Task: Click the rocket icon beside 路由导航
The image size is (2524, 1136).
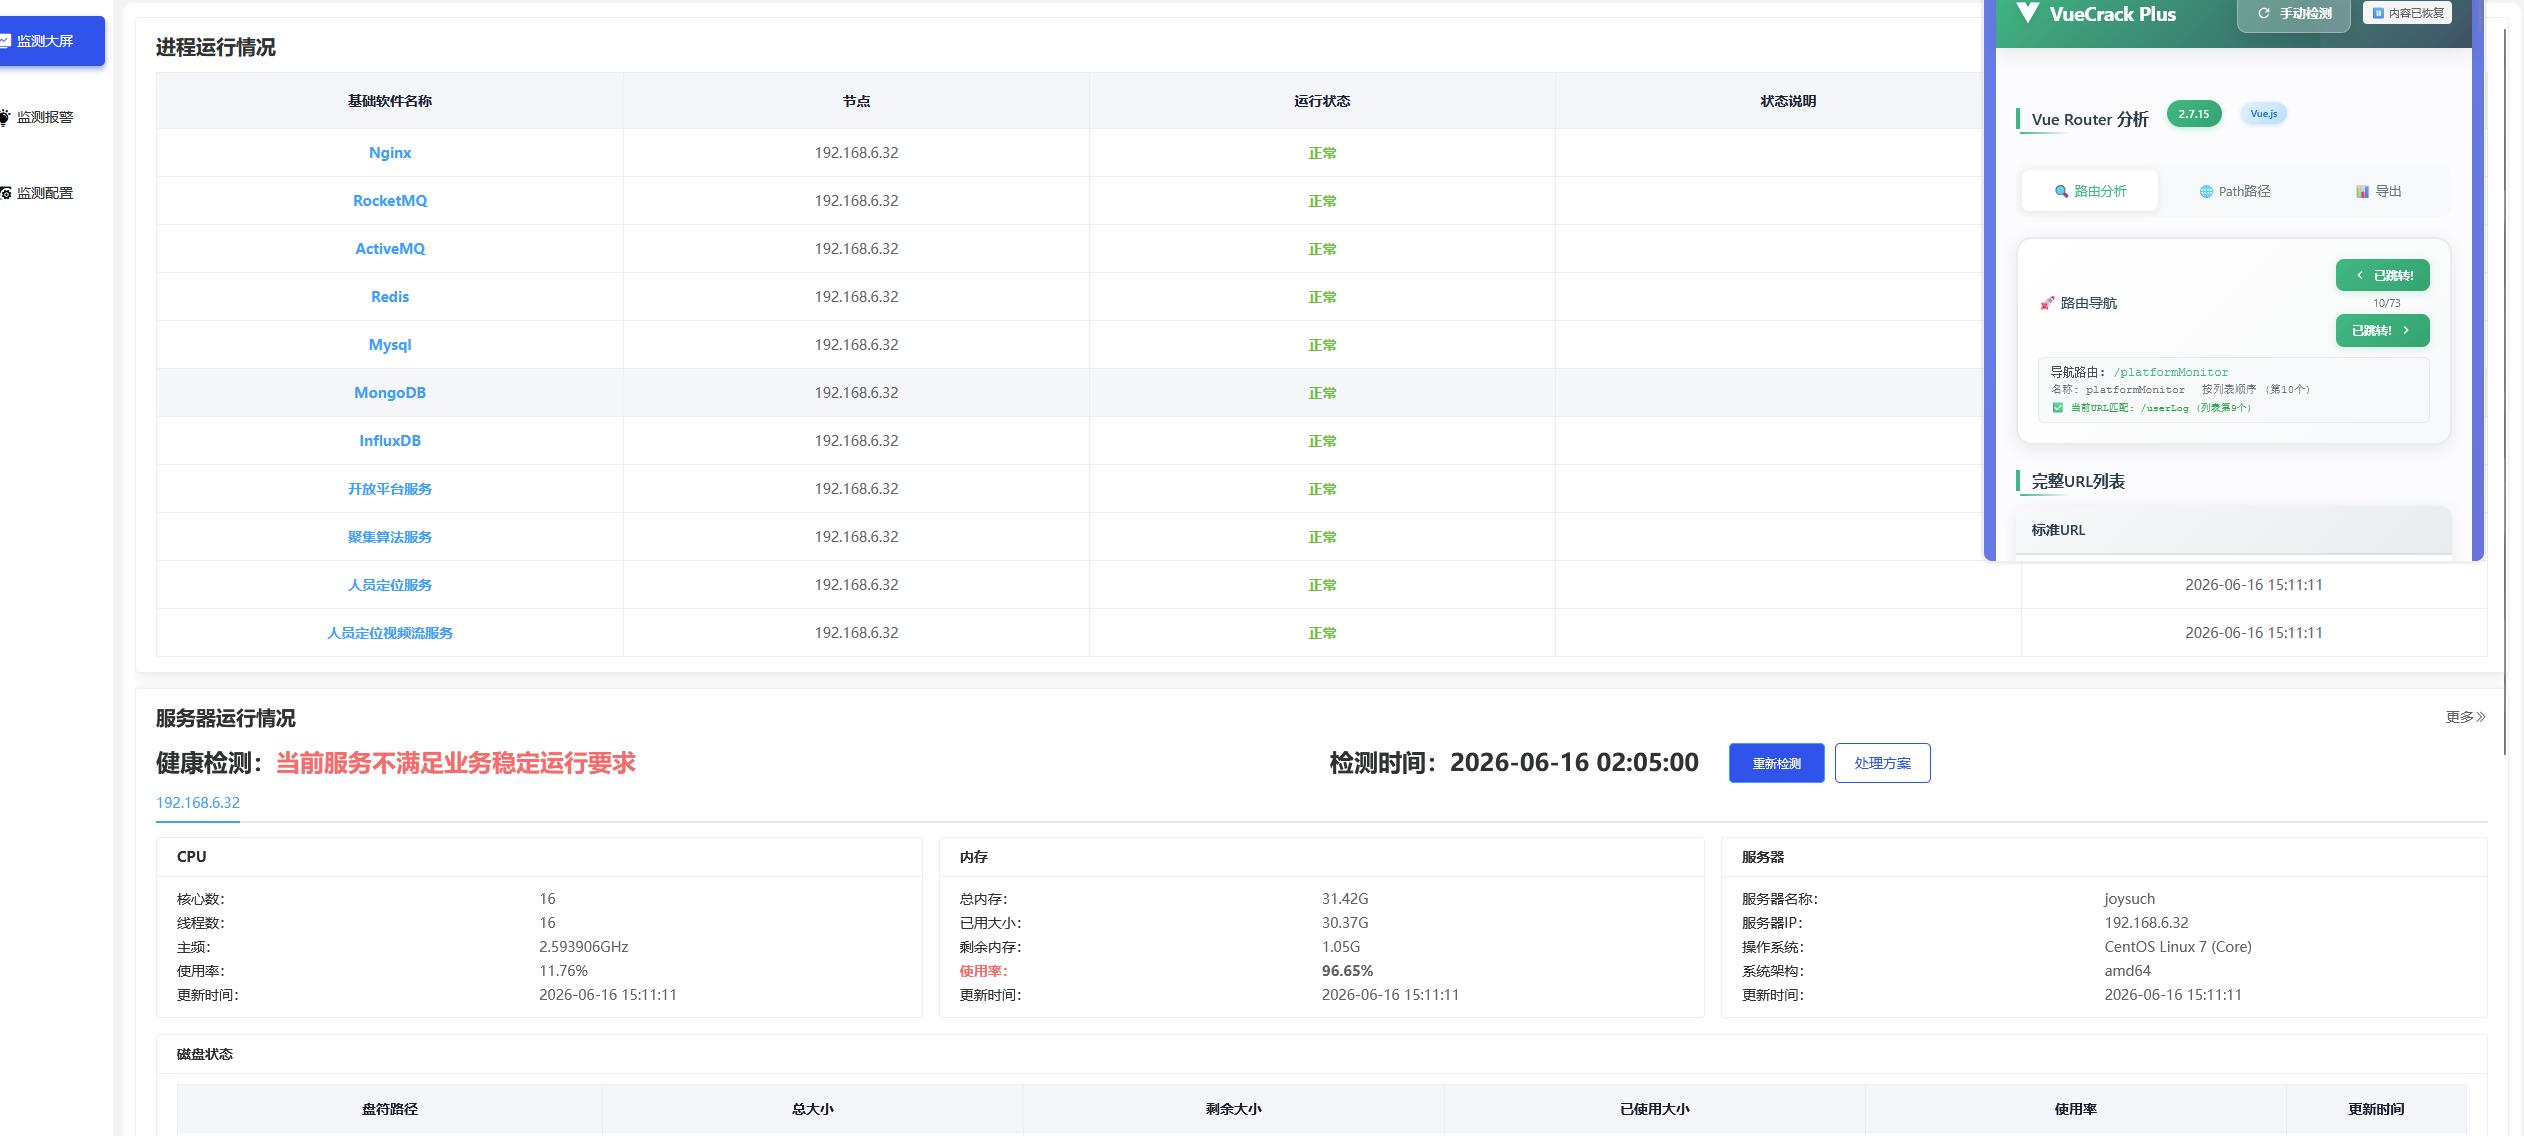Action: click(2047, 303)
